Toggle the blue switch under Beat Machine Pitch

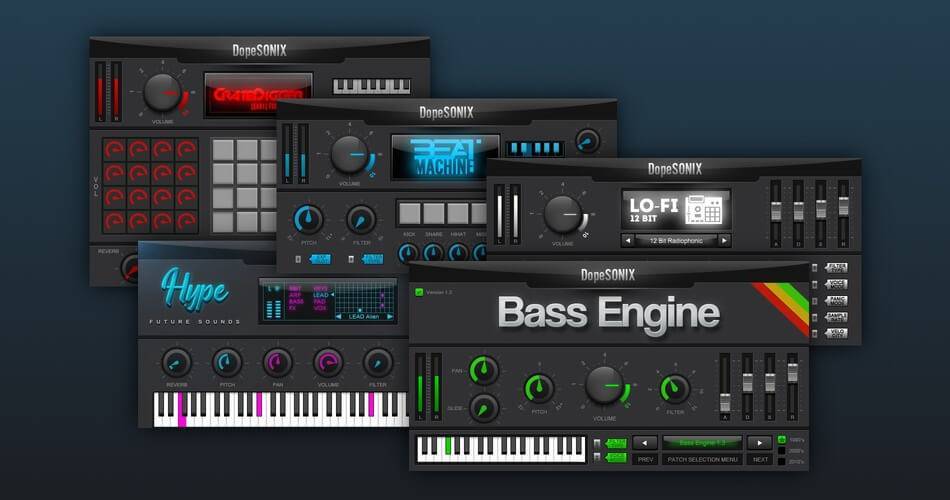319,259
